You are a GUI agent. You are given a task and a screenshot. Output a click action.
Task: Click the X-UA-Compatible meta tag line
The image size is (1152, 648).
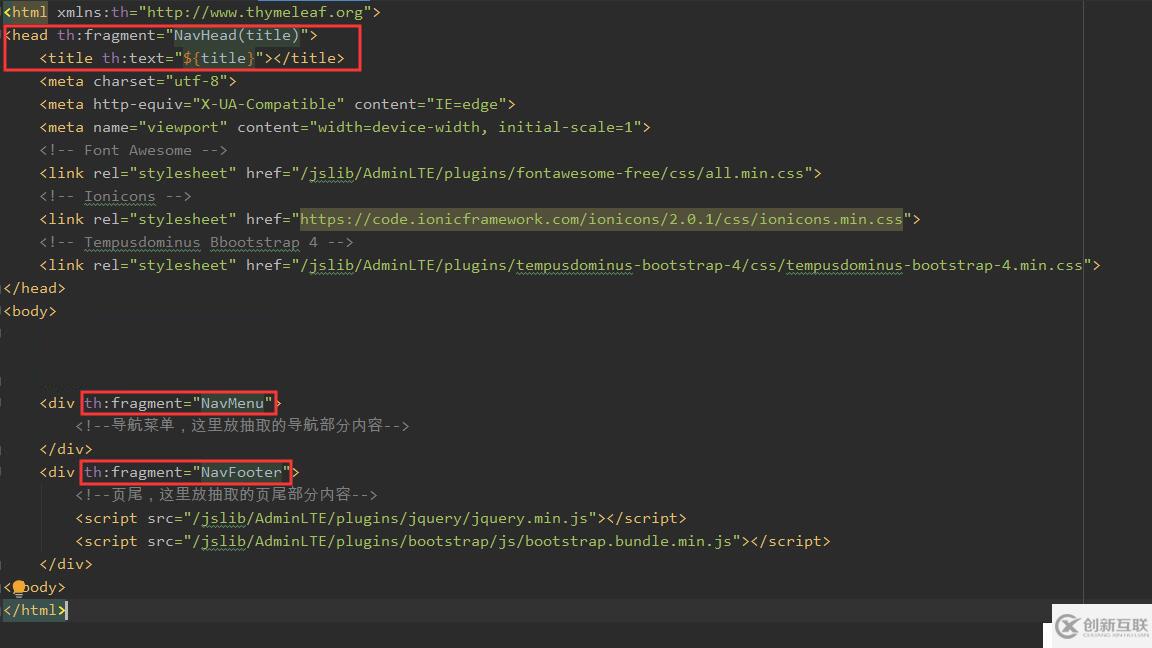[x=278, y=104]
